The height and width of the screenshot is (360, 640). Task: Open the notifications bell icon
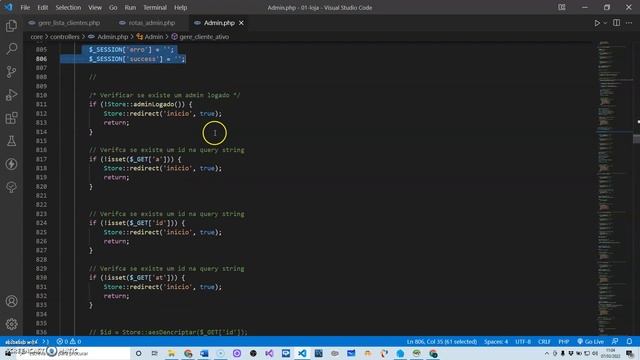pyautogui.click(x=629, y=342)
